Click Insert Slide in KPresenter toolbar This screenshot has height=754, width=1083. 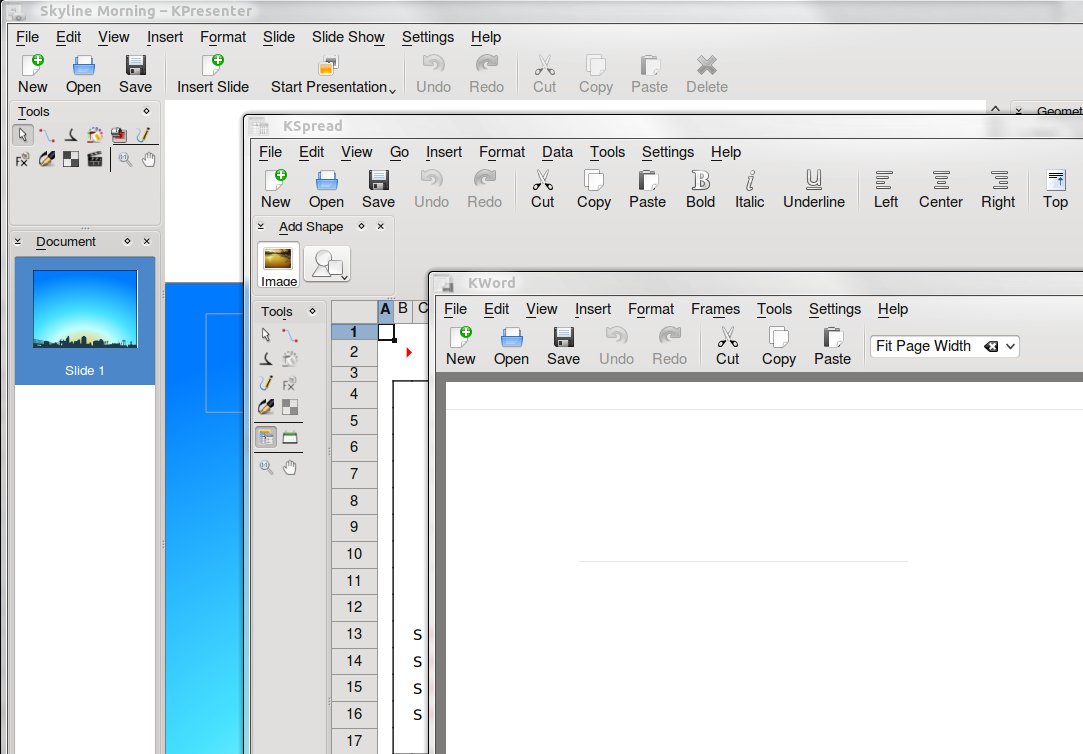(x=213, y=75)
